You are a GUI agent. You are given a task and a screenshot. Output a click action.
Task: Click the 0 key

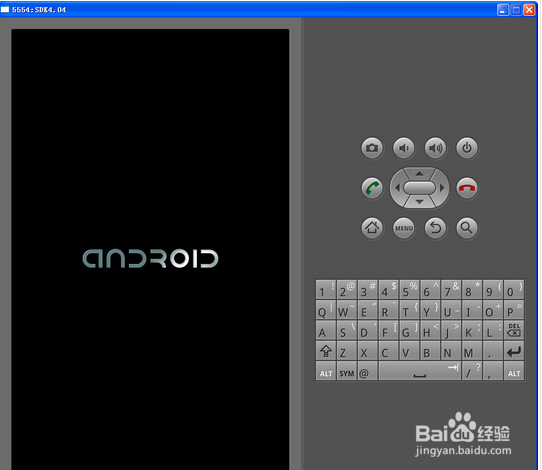point(514,289)
